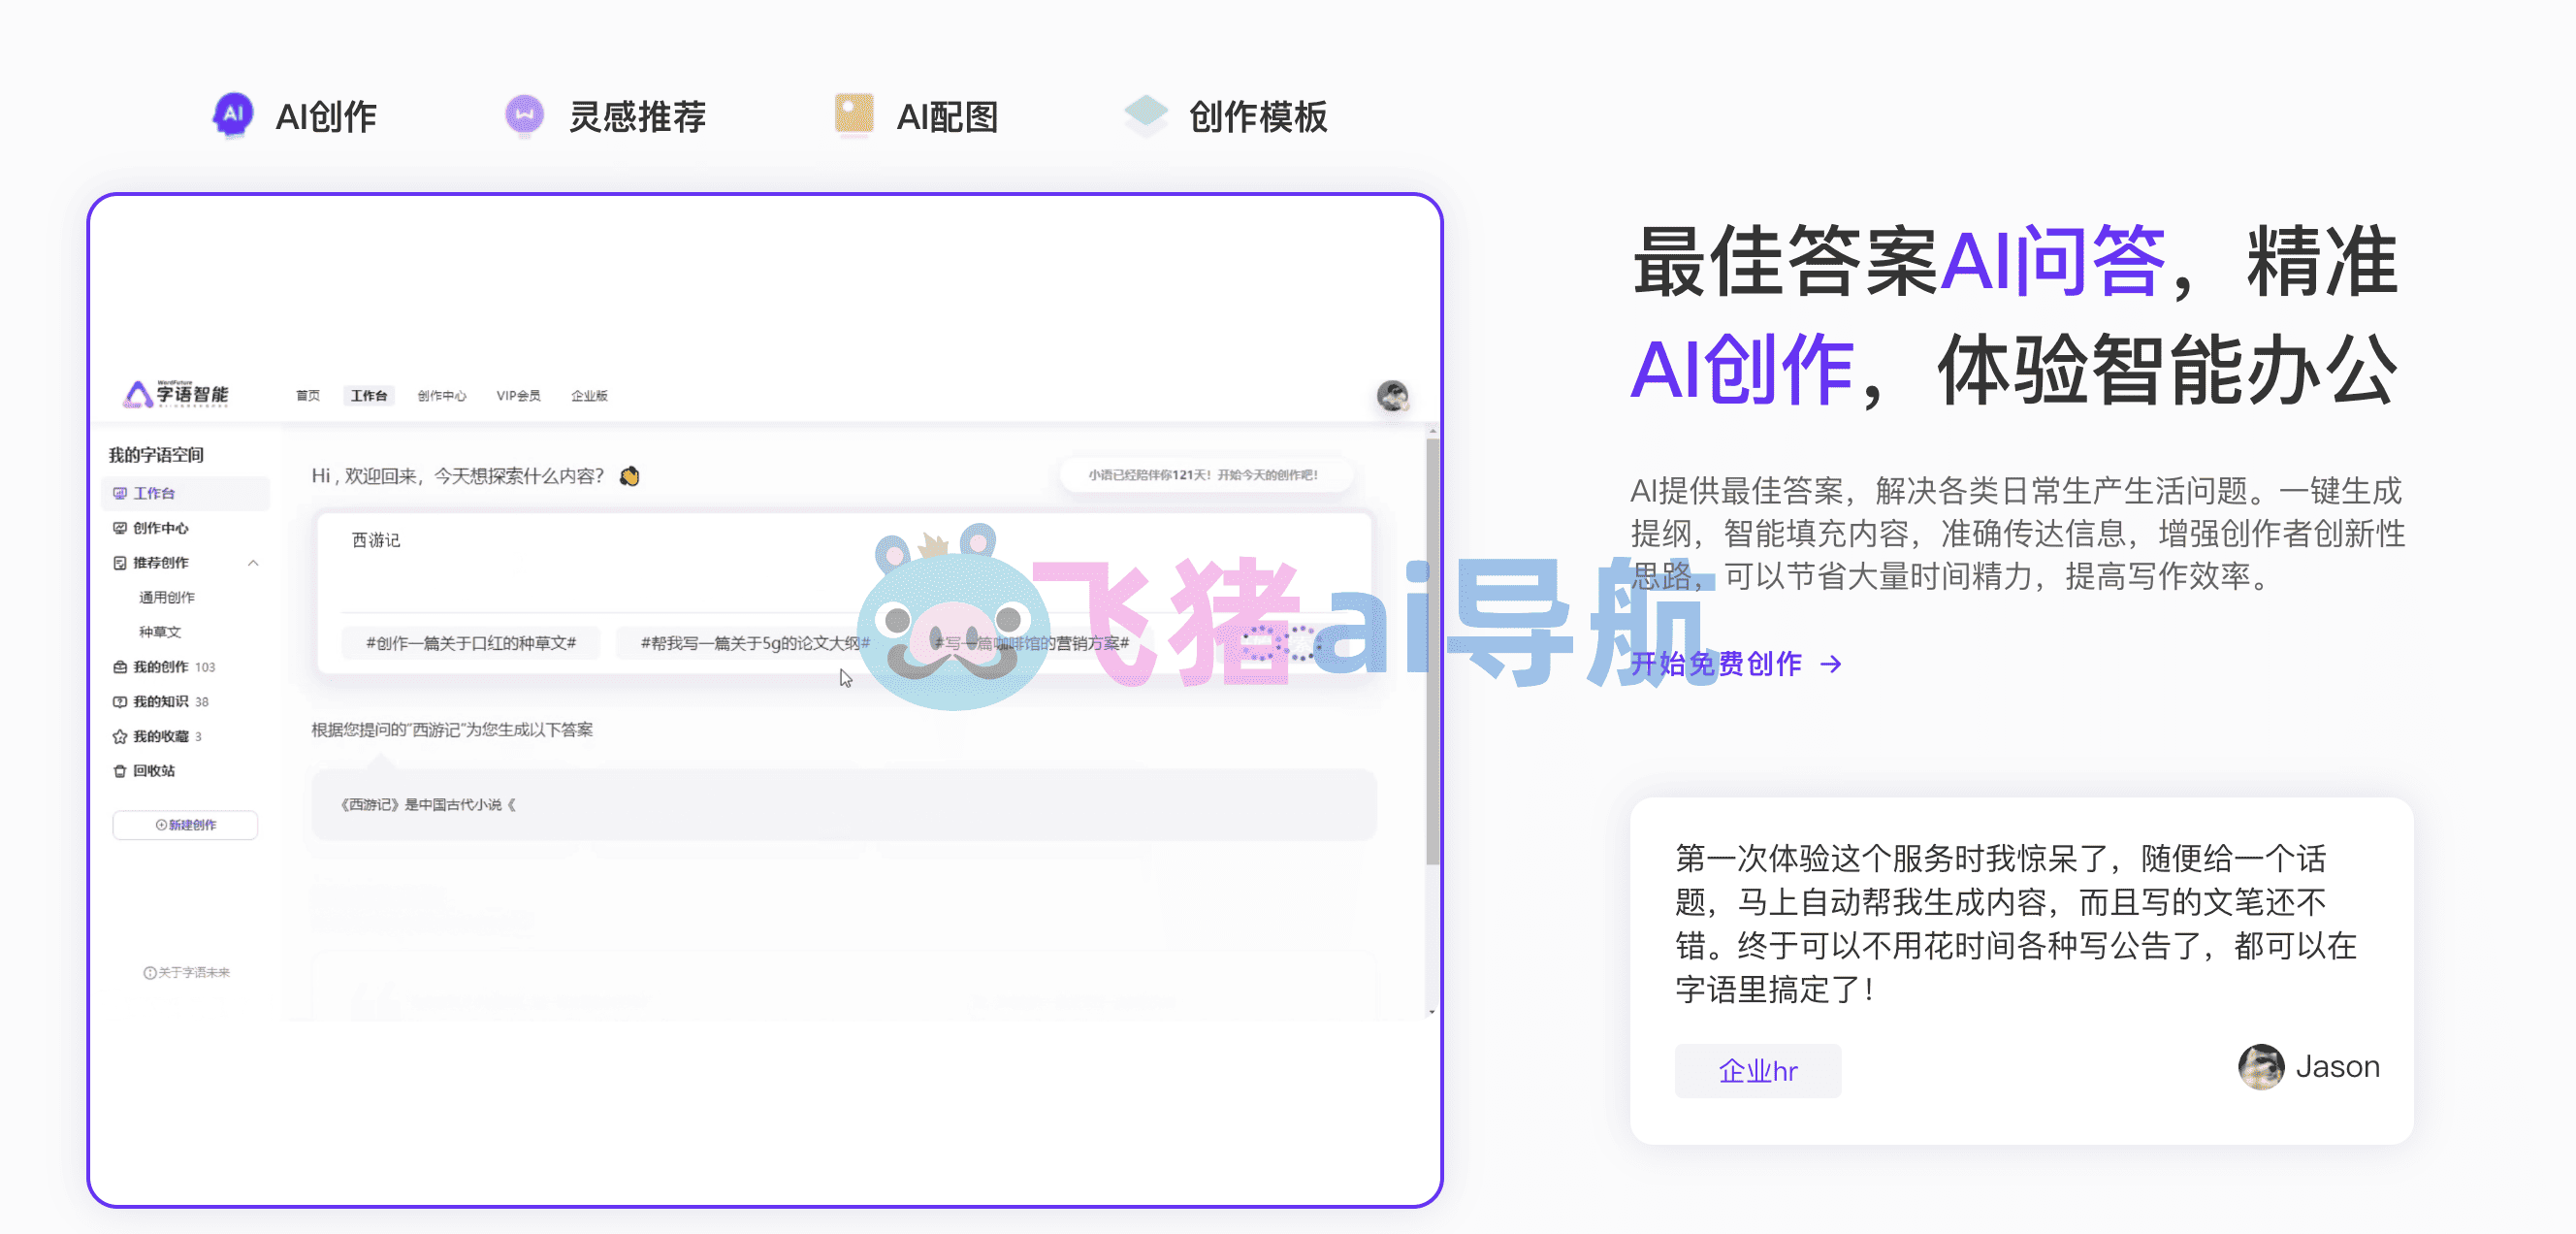Click the scrollbar down arrow in workspace

pyautogui.click(x=1432, y=1012)
